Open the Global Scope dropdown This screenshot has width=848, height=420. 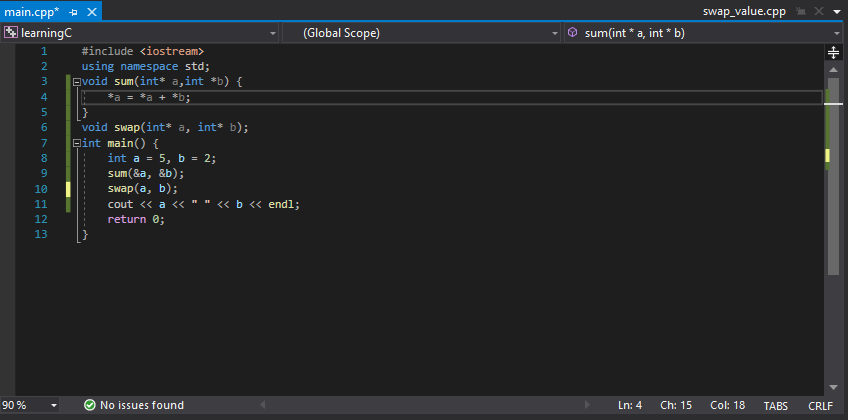tap(555, 33)
